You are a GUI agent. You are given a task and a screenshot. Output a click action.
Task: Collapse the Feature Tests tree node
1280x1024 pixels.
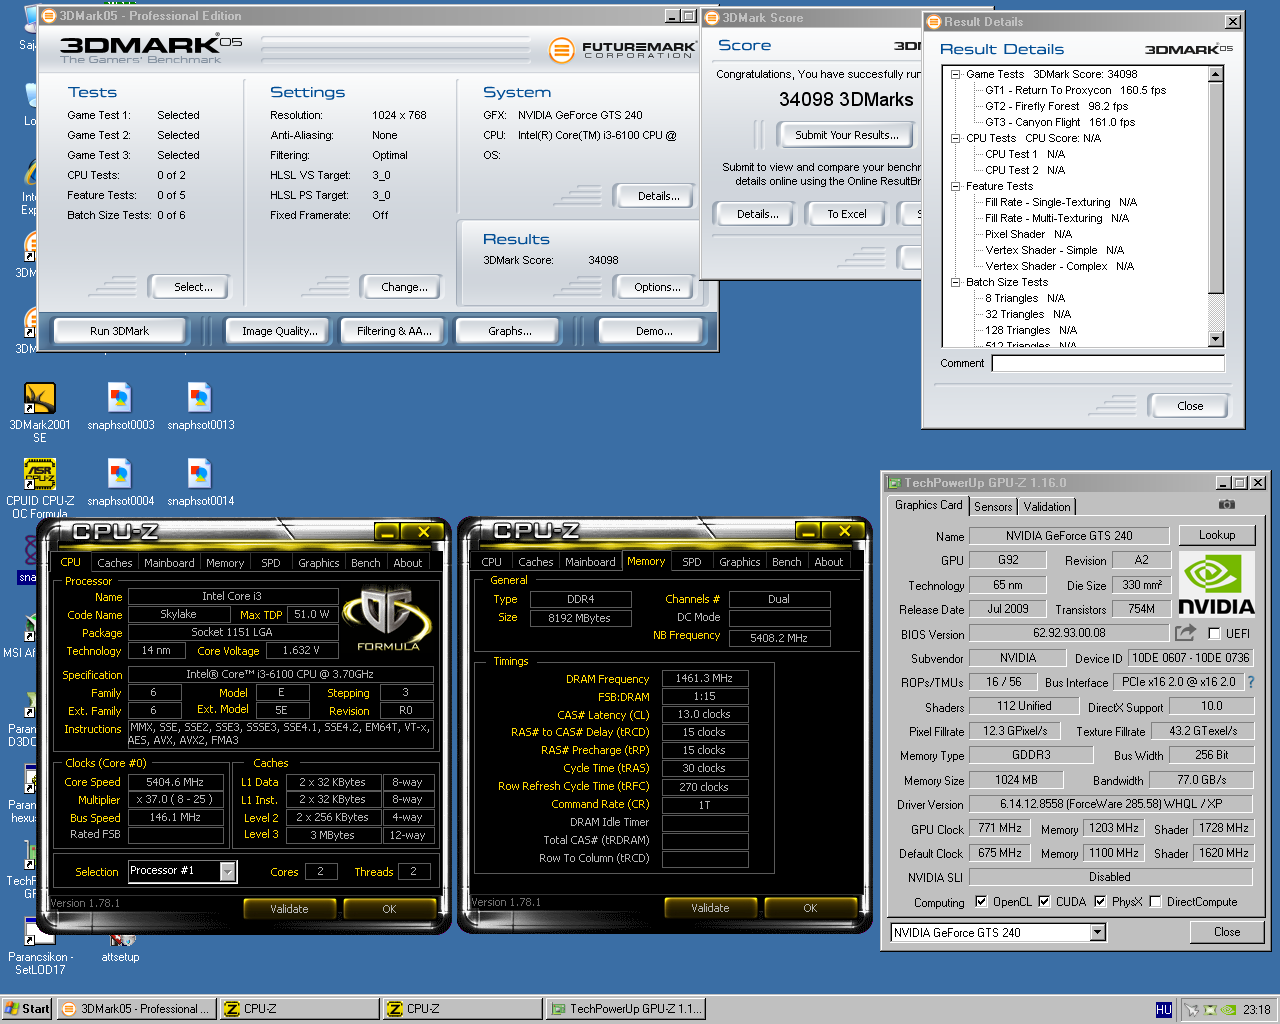tap(955, 186)
